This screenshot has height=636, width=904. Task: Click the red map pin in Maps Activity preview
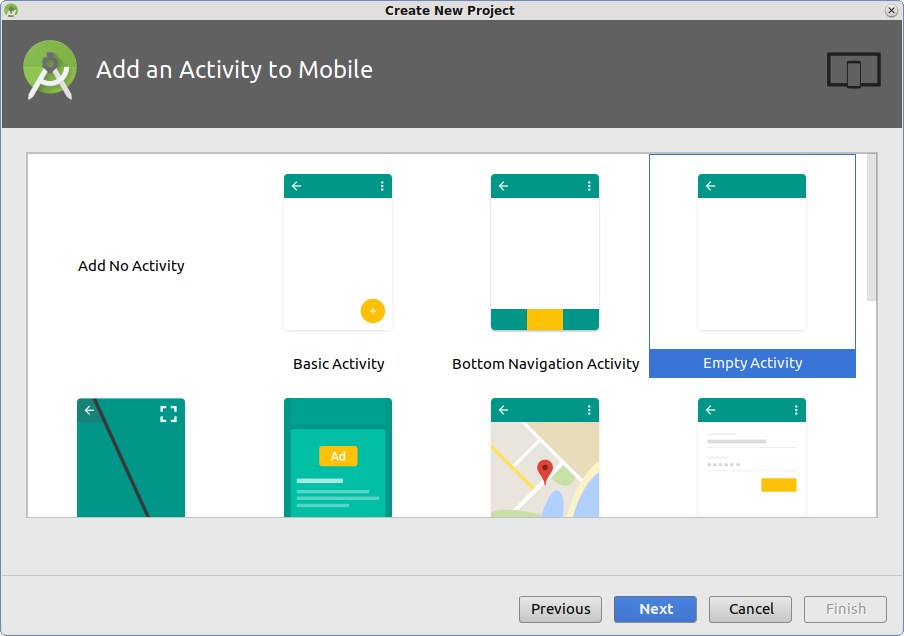pyautogui.click(x=545, y=467)
